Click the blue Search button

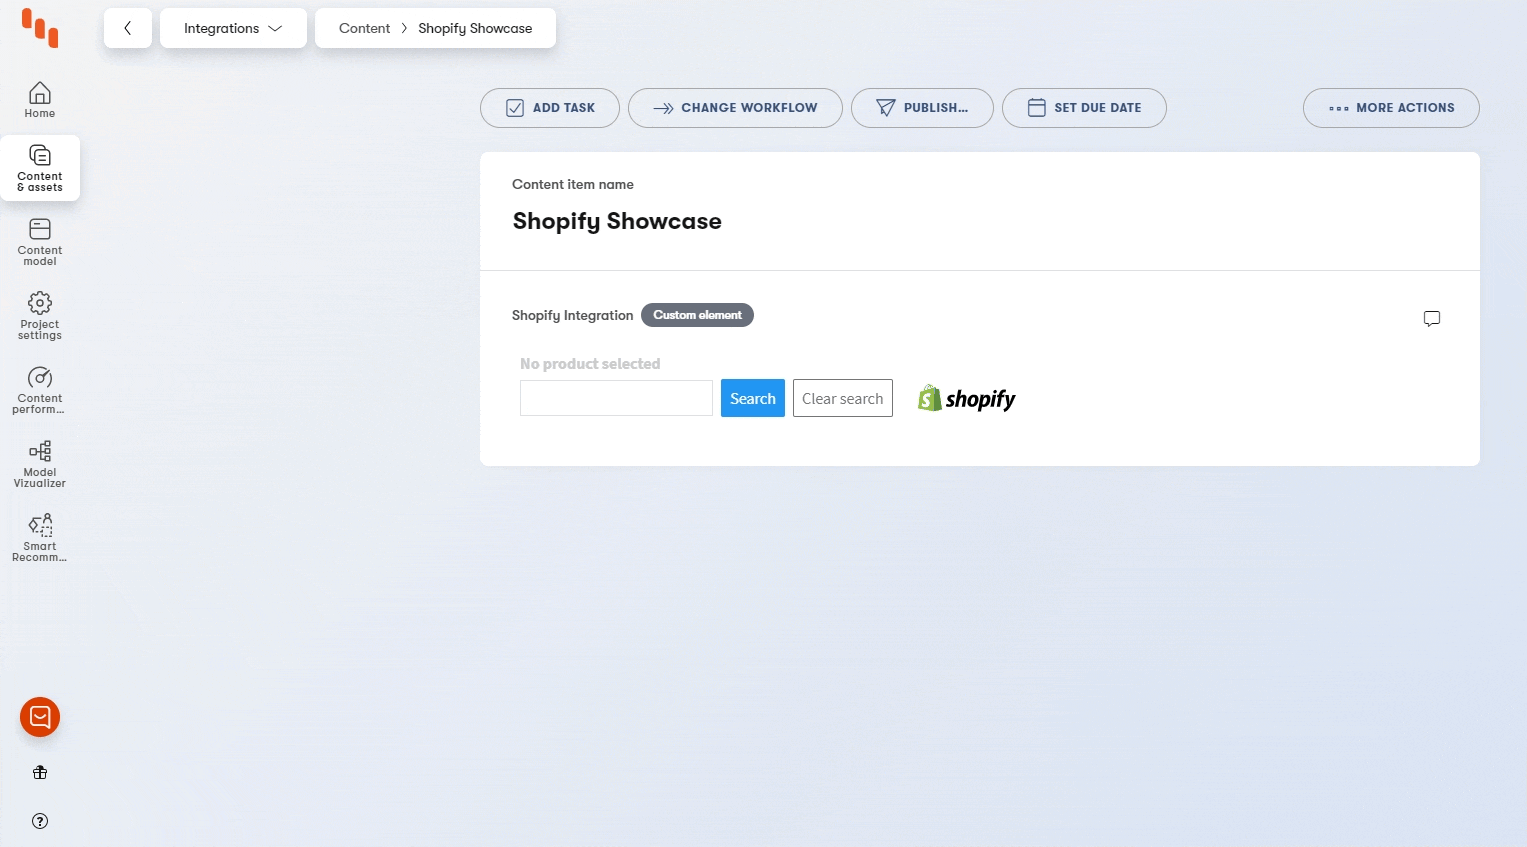[x=753, y=398]
